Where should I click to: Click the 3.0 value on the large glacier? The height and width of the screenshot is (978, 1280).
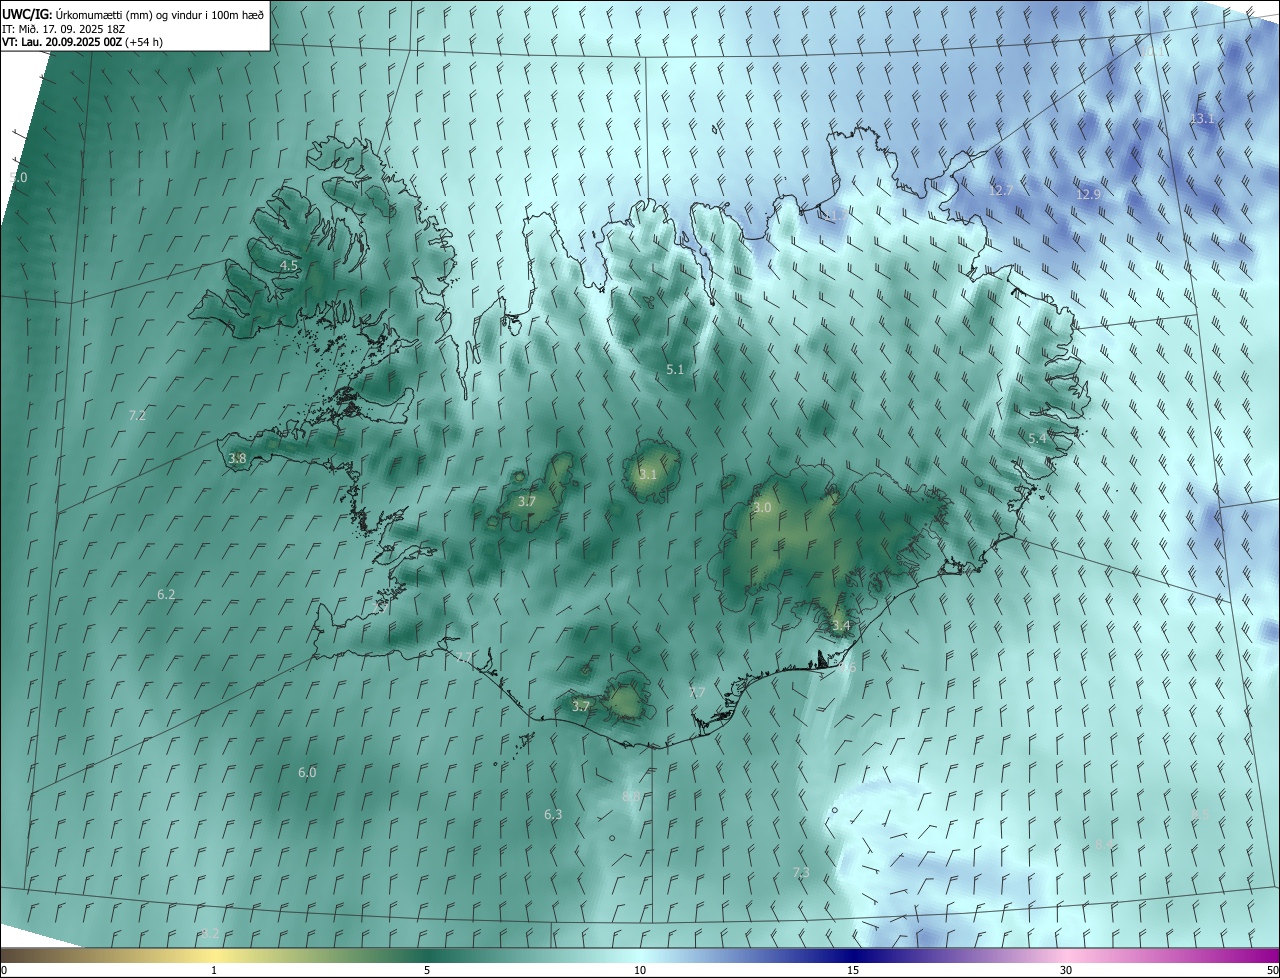pyautogui.click(x=762, y=508)
